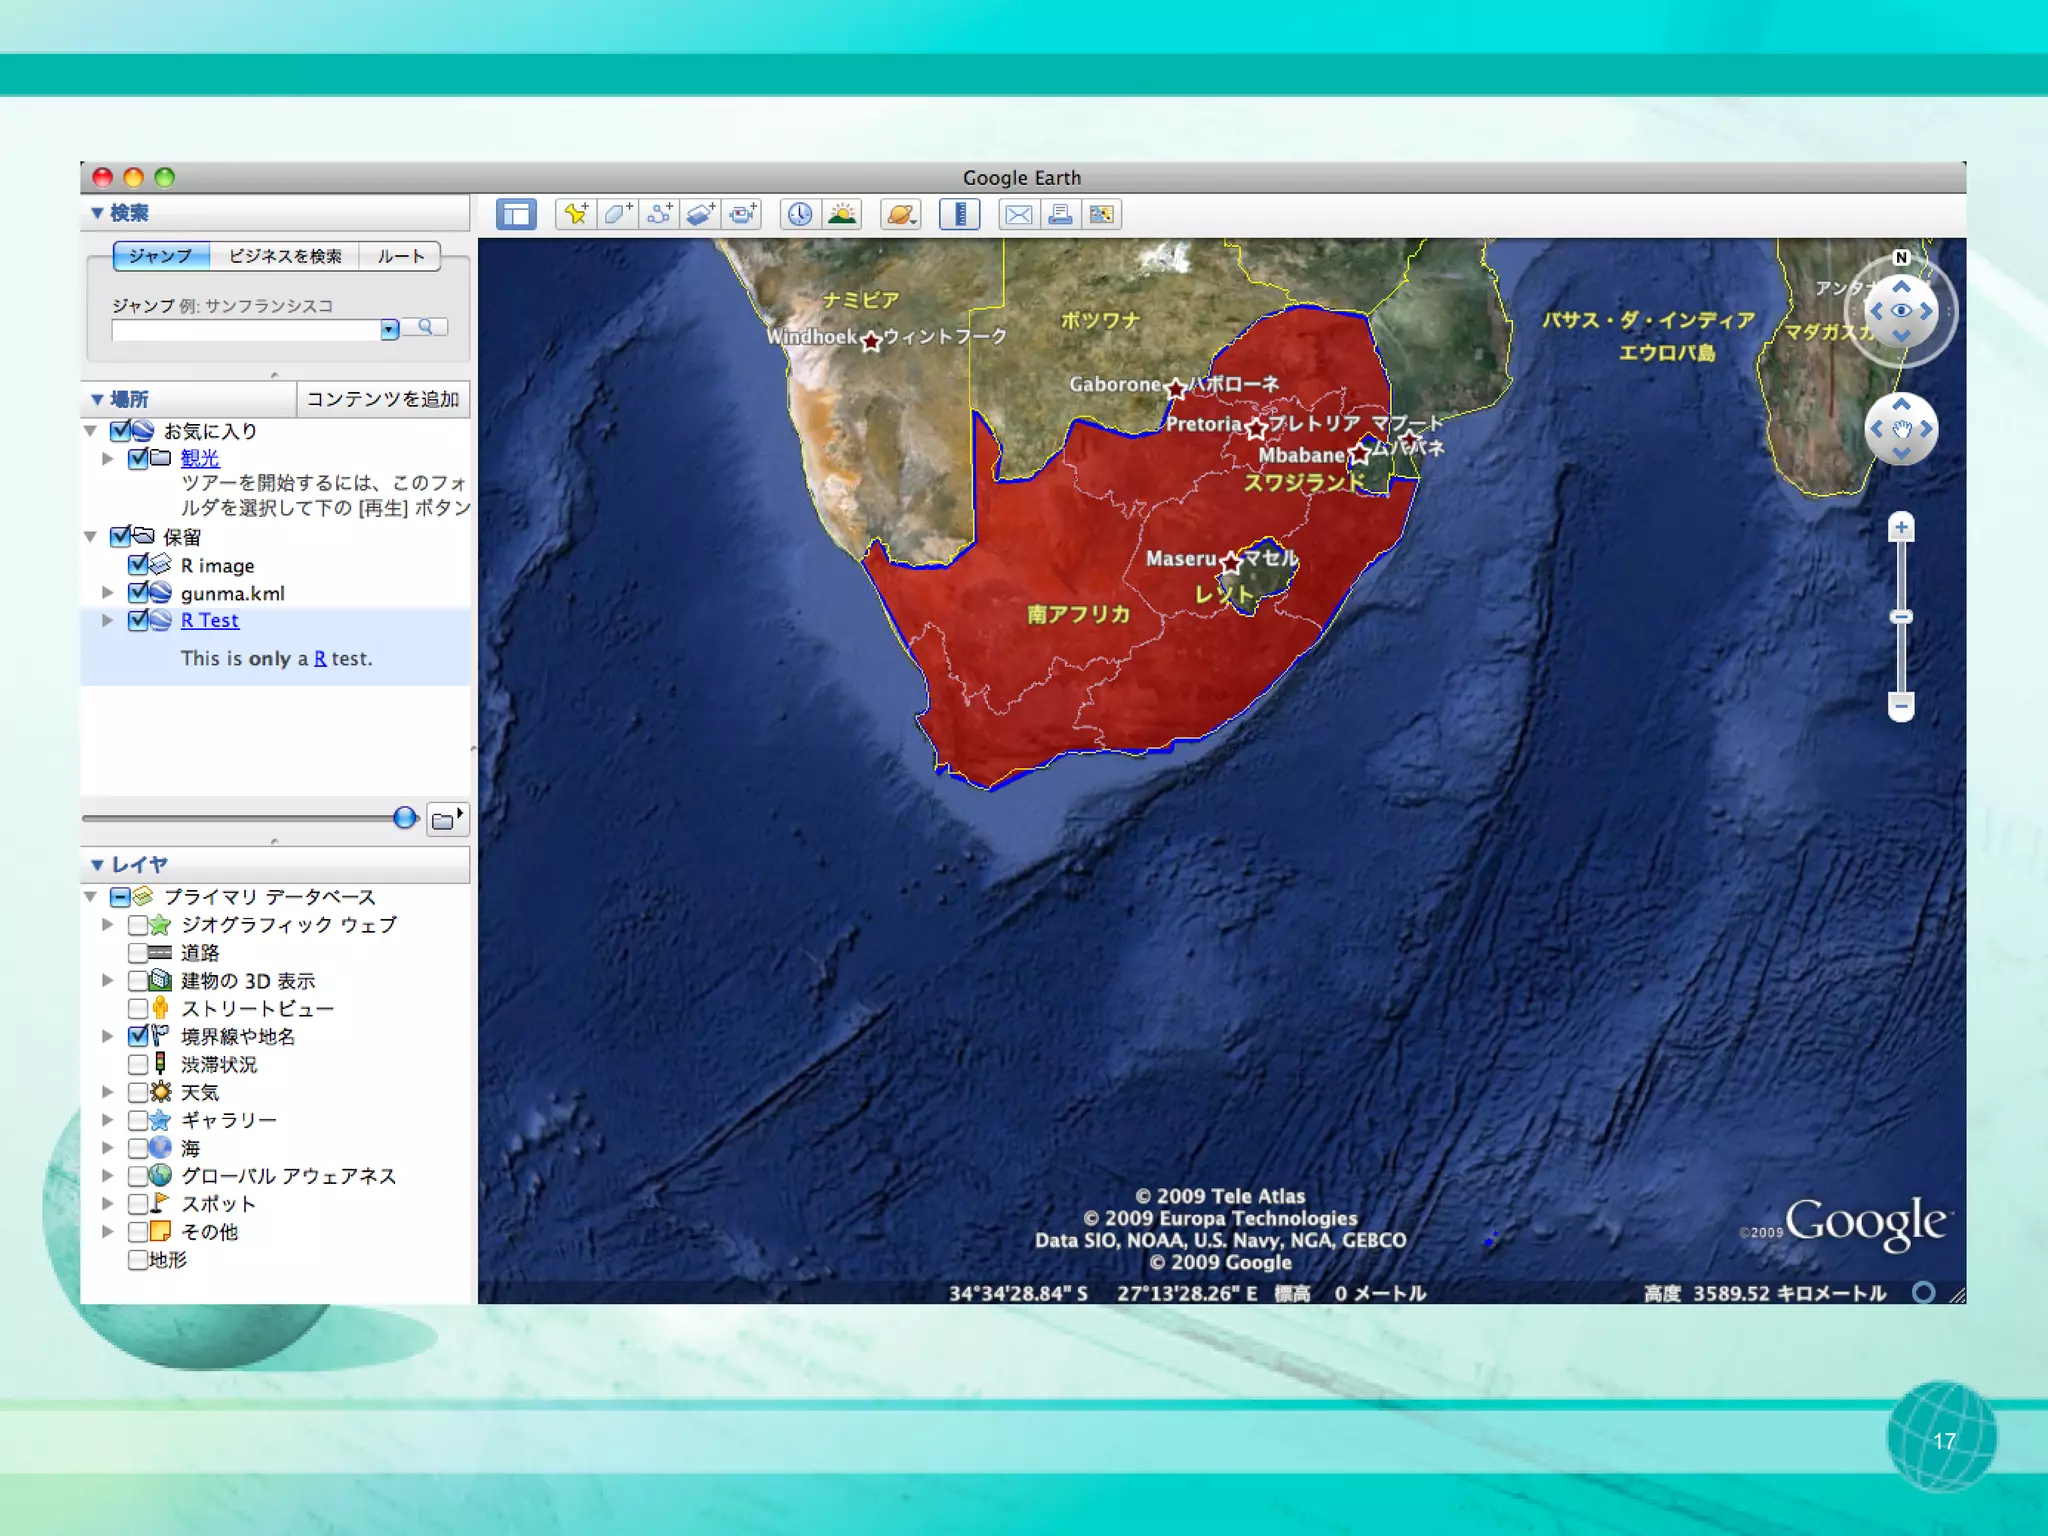
Task: Click the Add Placemark toolbar icon
Action: coord(576,214)
